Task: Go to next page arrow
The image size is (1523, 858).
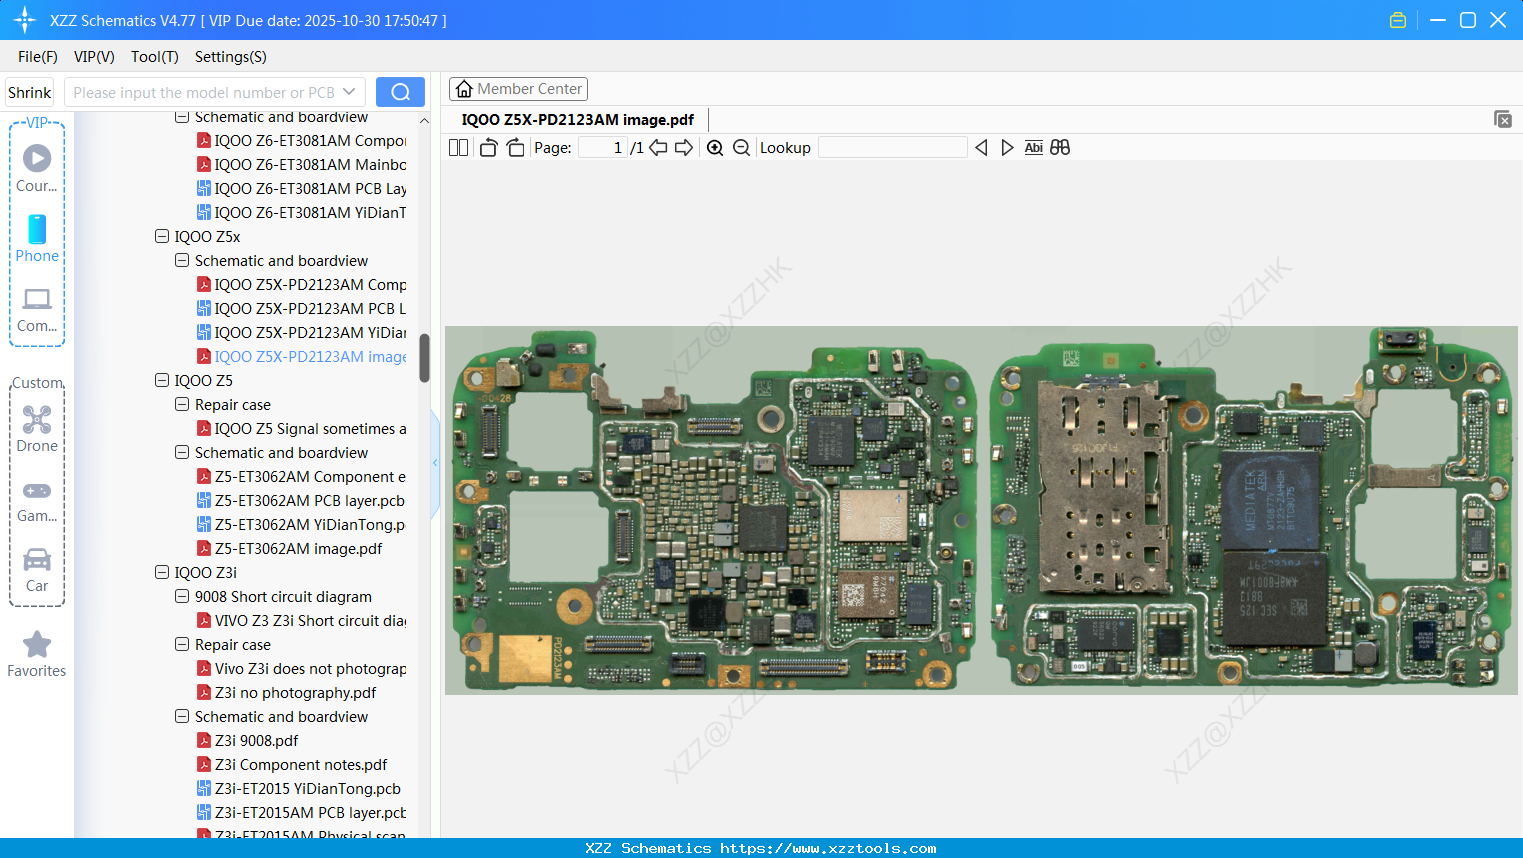Action: tap(684, 148)
